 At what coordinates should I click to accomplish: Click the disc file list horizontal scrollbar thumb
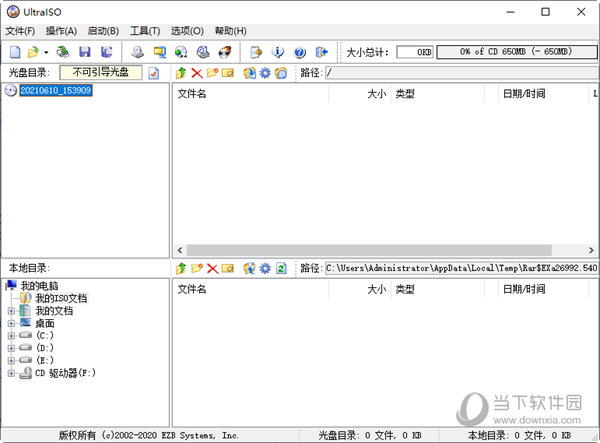pos(369,250)
